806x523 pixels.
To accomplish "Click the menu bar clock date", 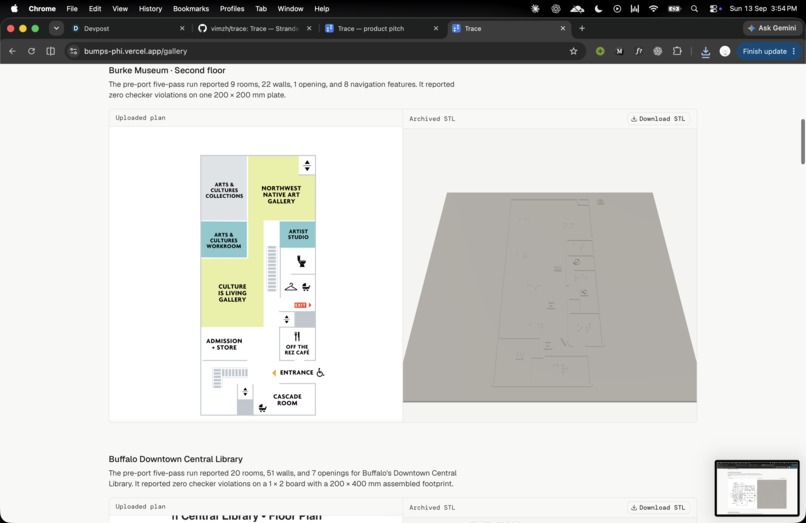I will tap(763, 9).
